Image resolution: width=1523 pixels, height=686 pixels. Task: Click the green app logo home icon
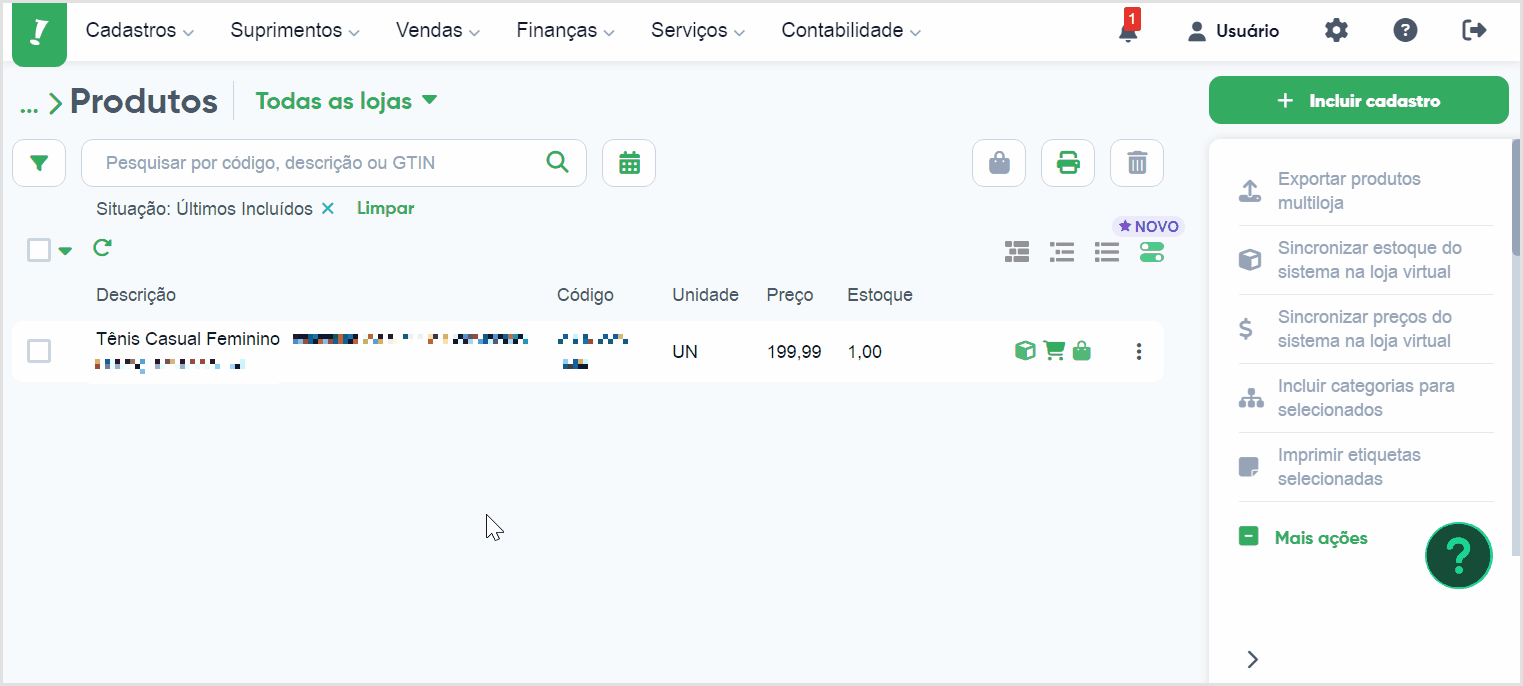tap(39, 33)
